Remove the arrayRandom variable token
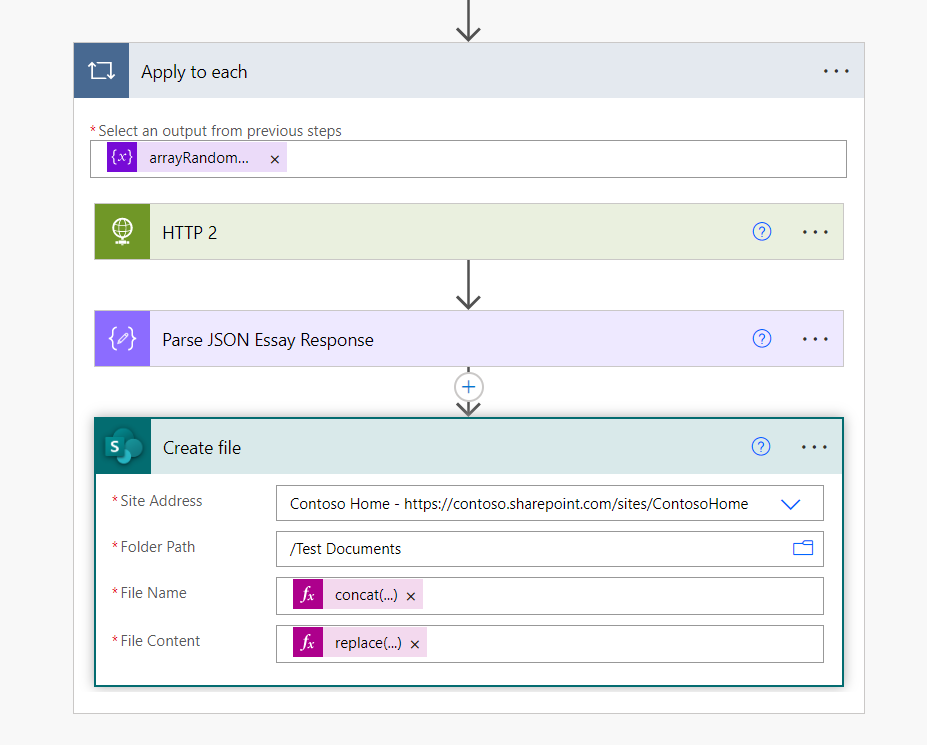The height and width of the screenshot is (745, 927). point(275,159)
